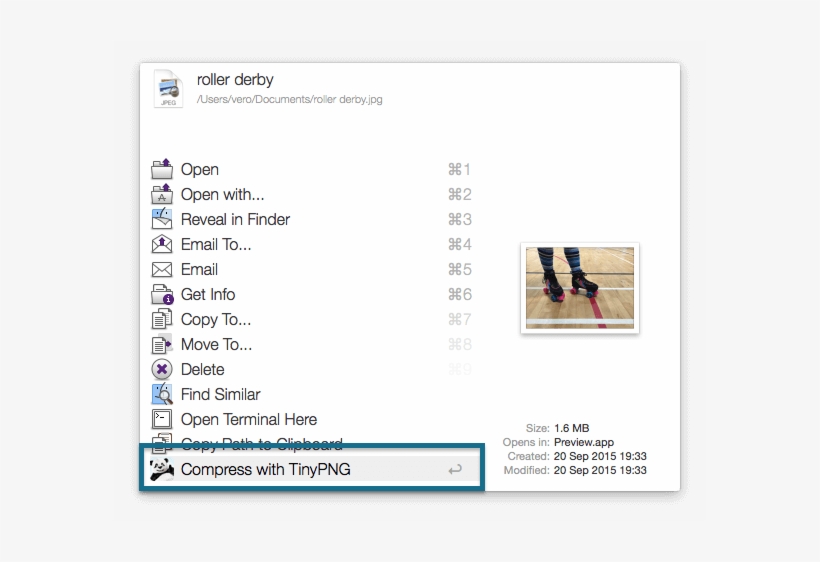The width and height of the screenshot is (820, 562).
Task: Select the Find Similar action
Action: 312,394
